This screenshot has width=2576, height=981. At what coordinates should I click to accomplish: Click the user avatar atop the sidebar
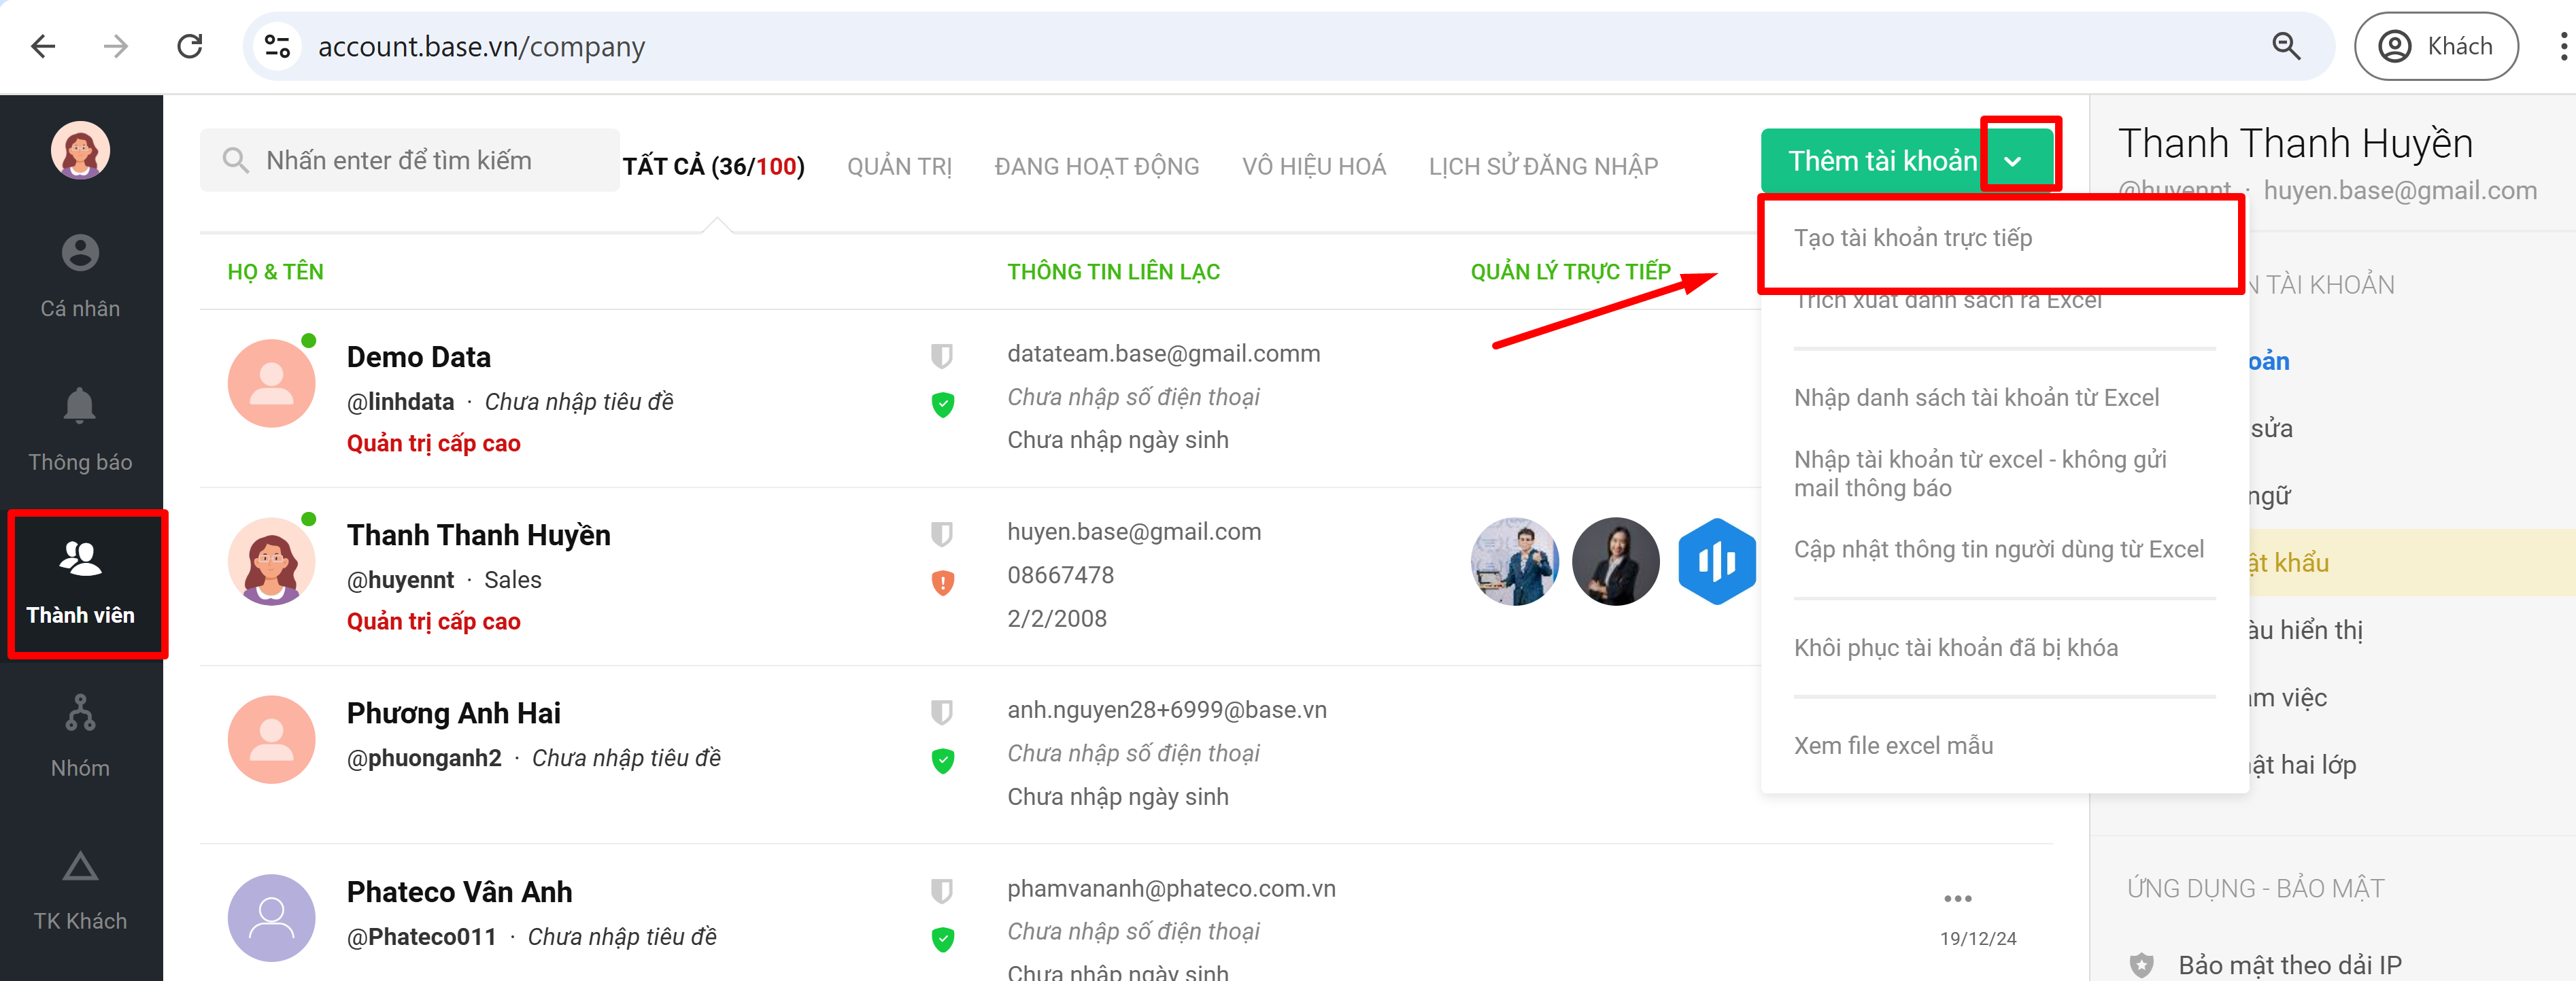point(80,150)
